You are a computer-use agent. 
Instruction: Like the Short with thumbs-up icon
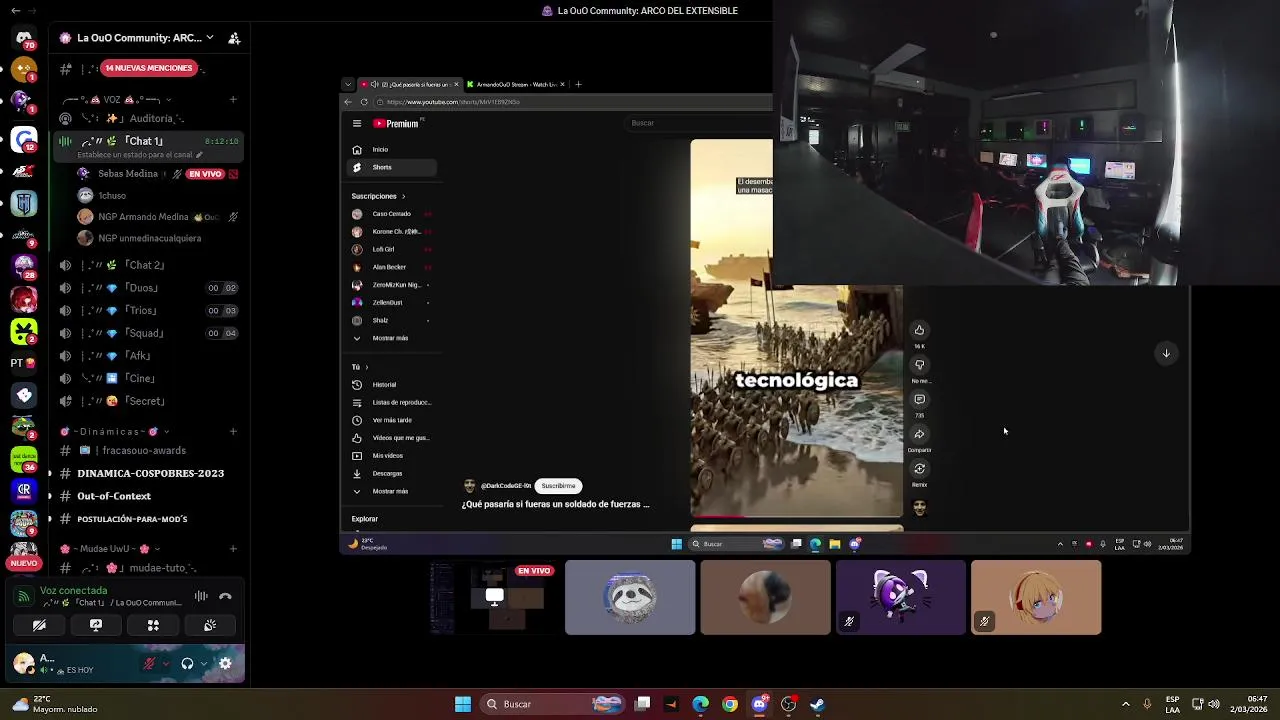click(919, 330)
